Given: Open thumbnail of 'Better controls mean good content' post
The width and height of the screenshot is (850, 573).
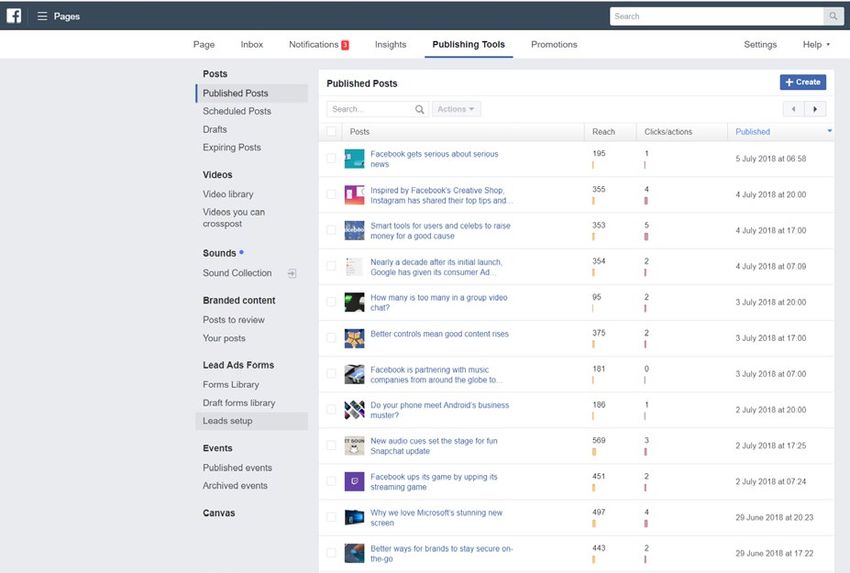Looking at the screenshot, I should [x=355, y=338].
